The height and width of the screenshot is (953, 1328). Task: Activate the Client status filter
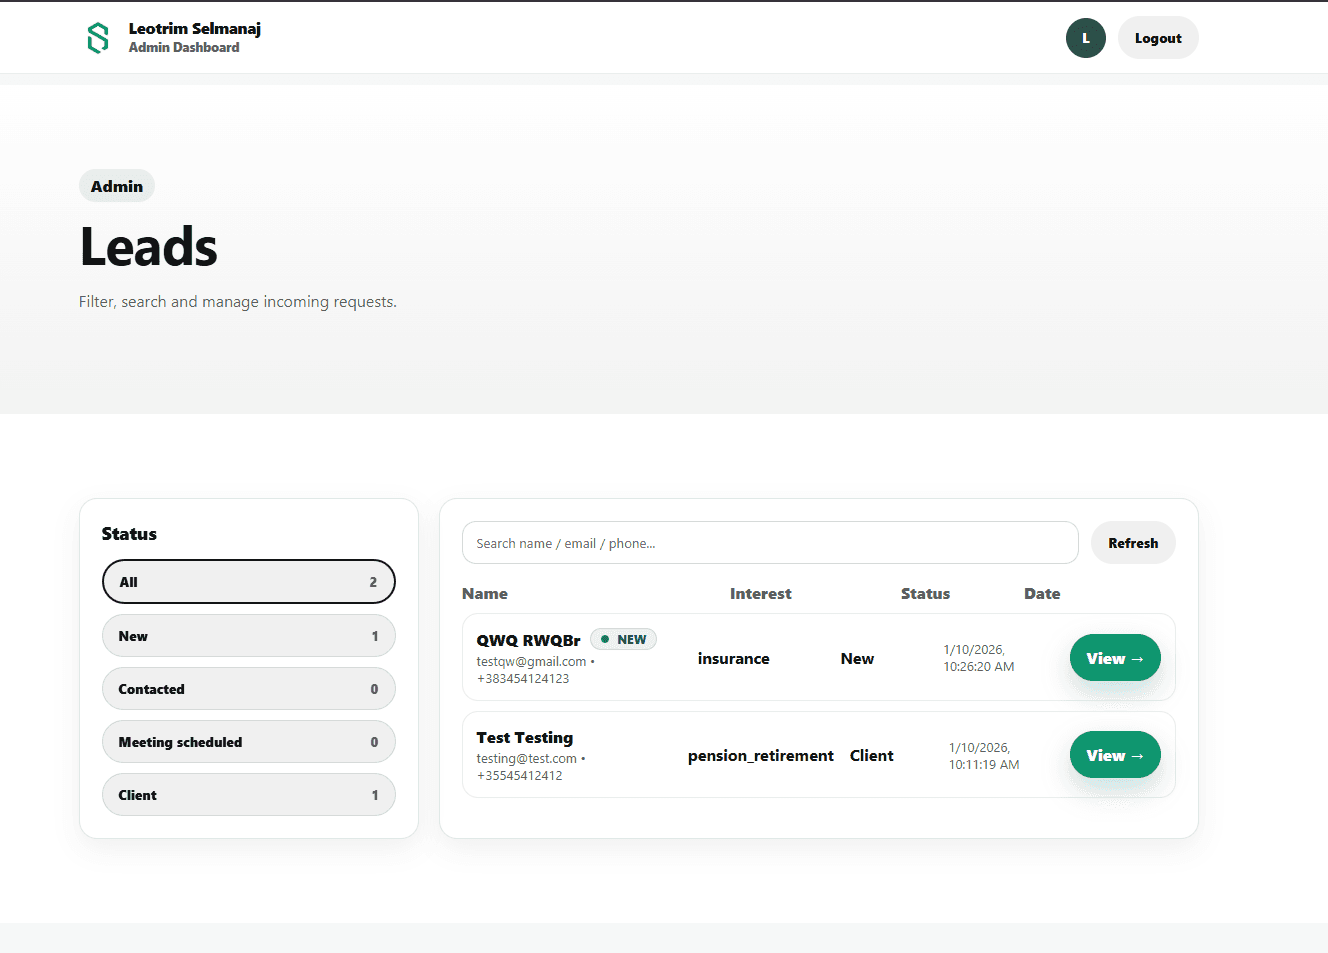click(x=248, y=794)
